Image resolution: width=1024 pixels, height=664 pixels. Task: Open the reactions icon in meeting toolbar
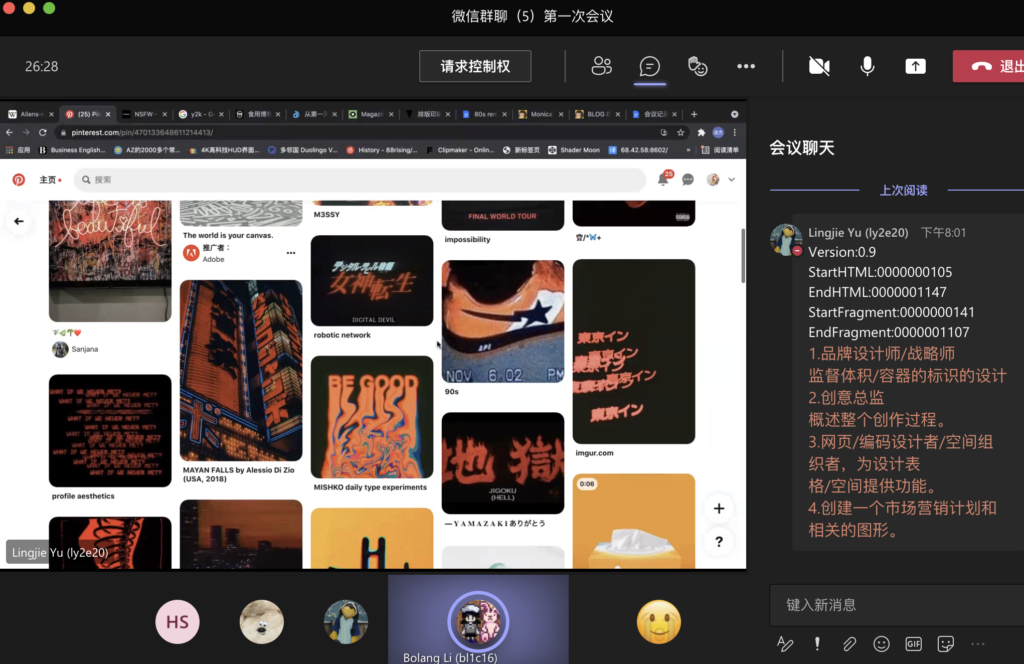pos(697,66)
